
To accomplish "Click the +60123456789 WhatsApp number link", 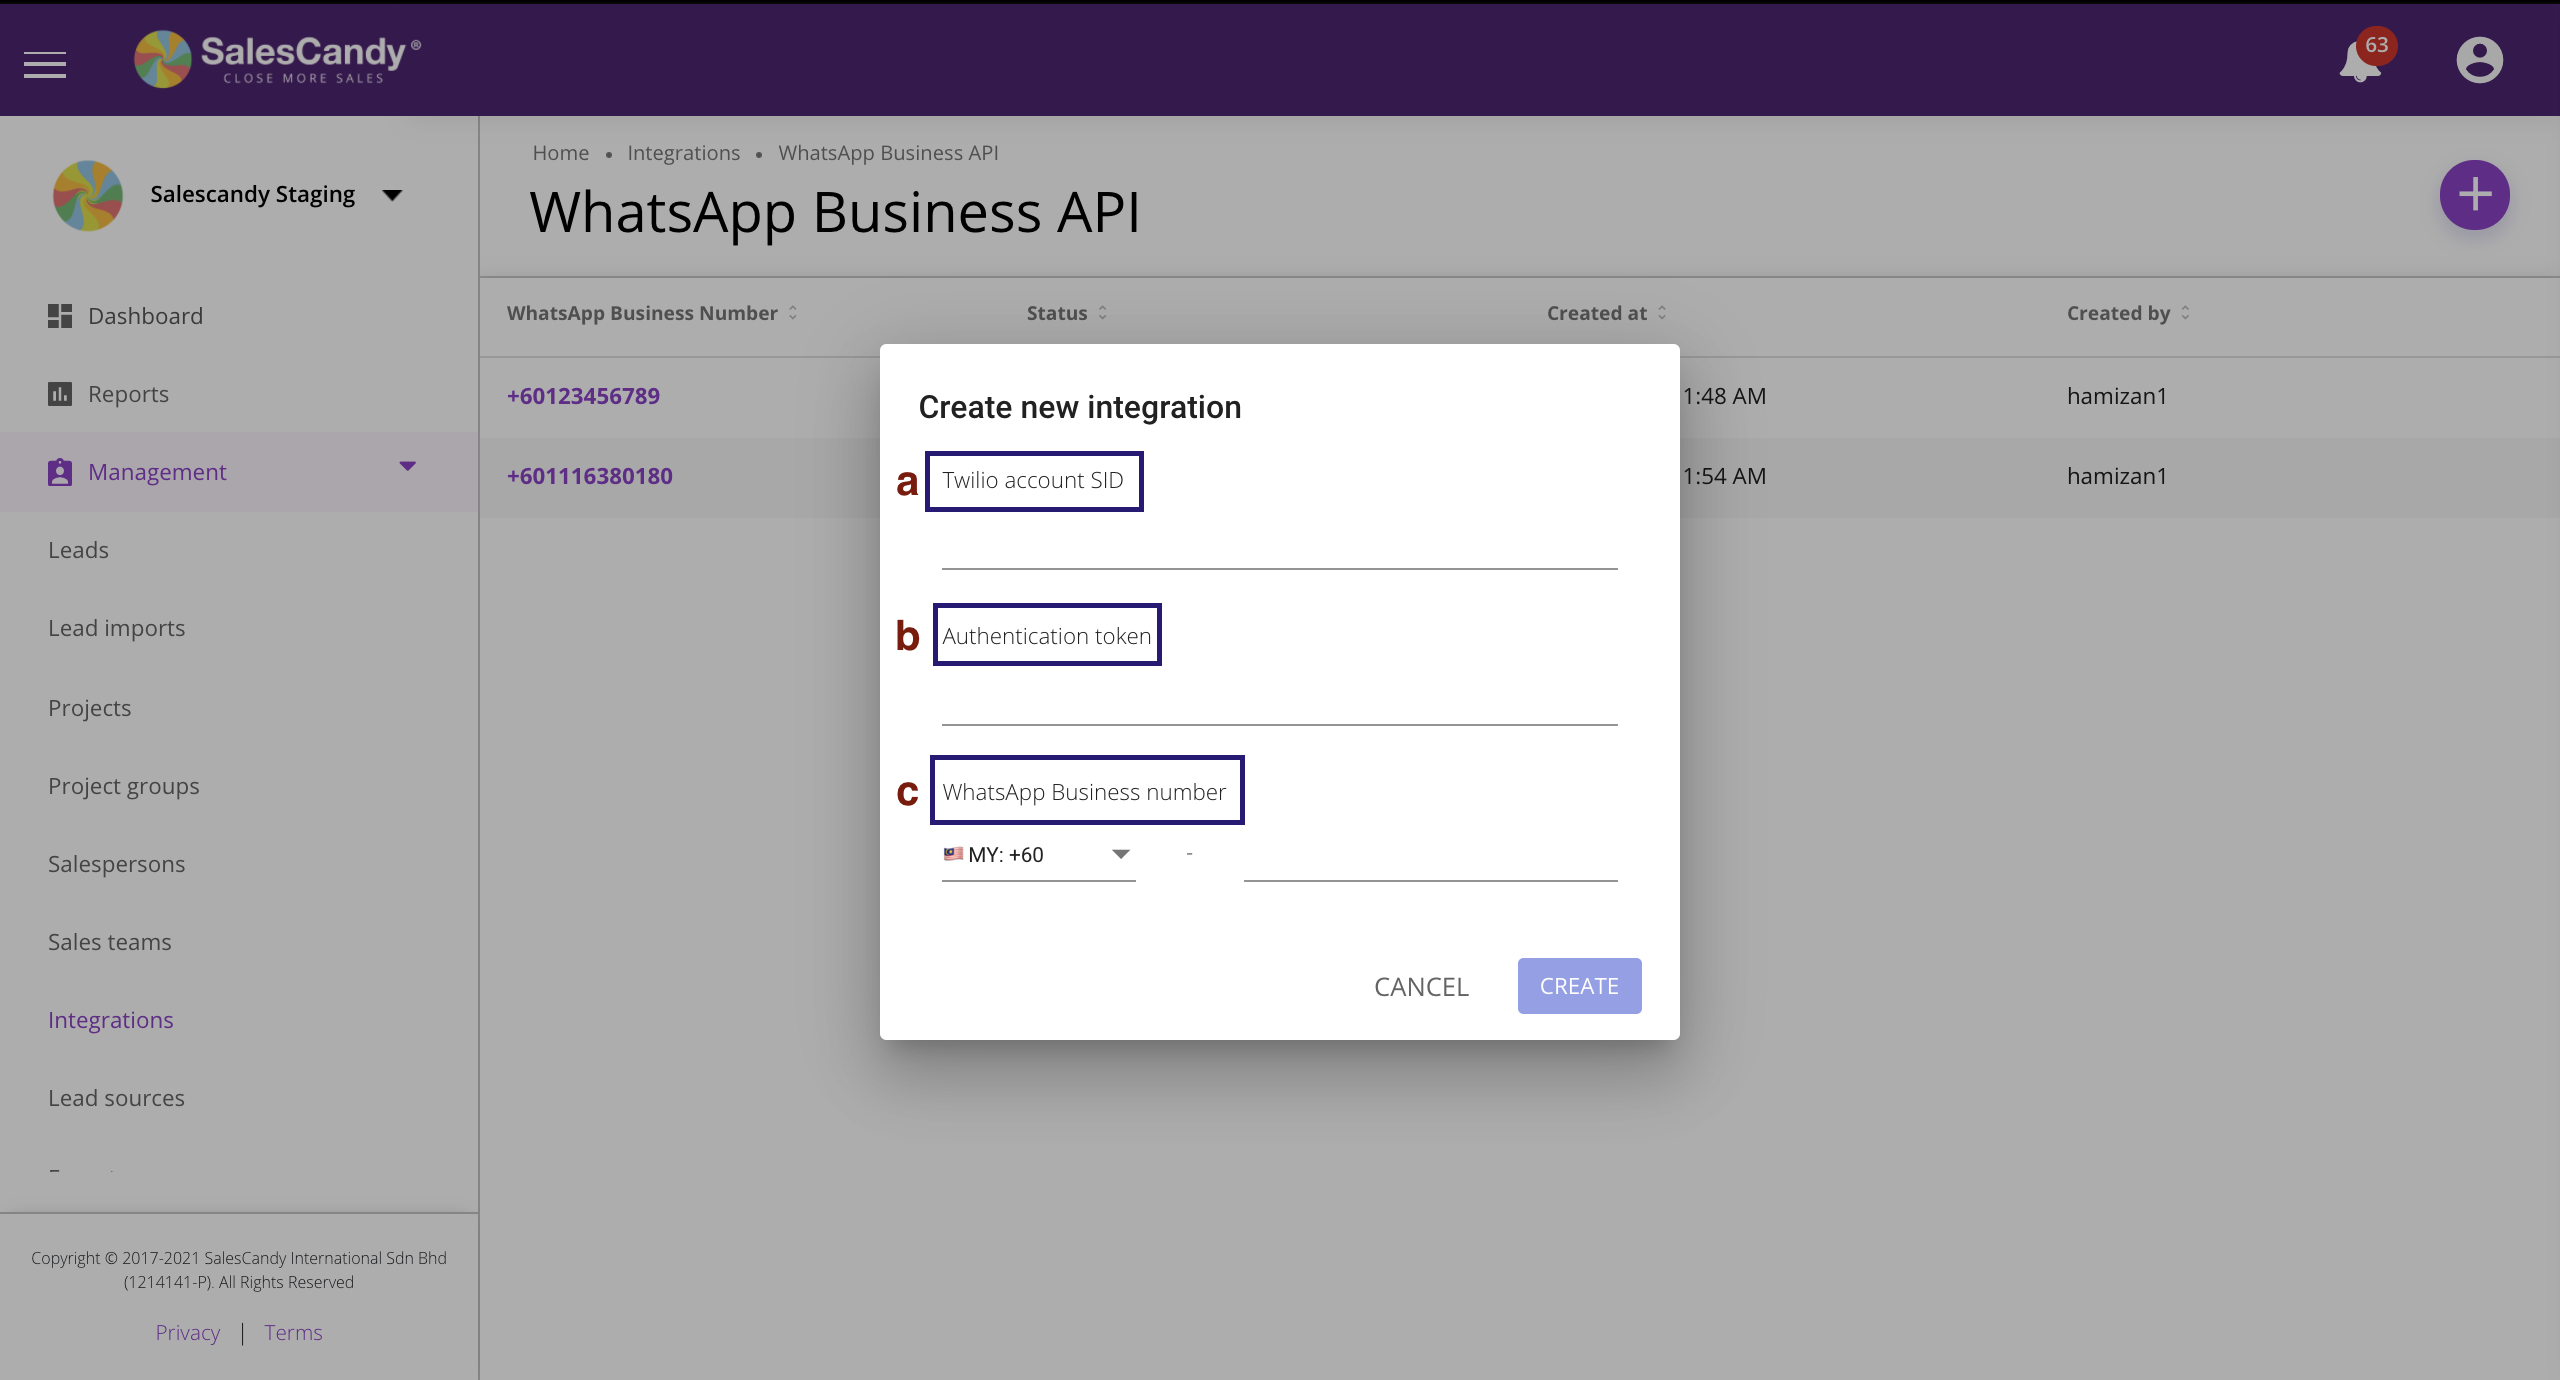I will [x=584, y=394].
